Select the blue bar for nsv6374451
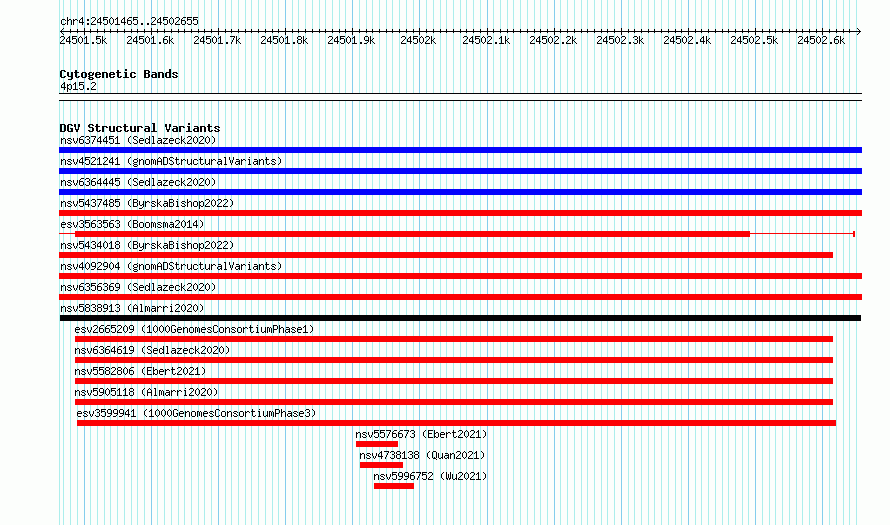The image size is (890, 525). point(460,150)
